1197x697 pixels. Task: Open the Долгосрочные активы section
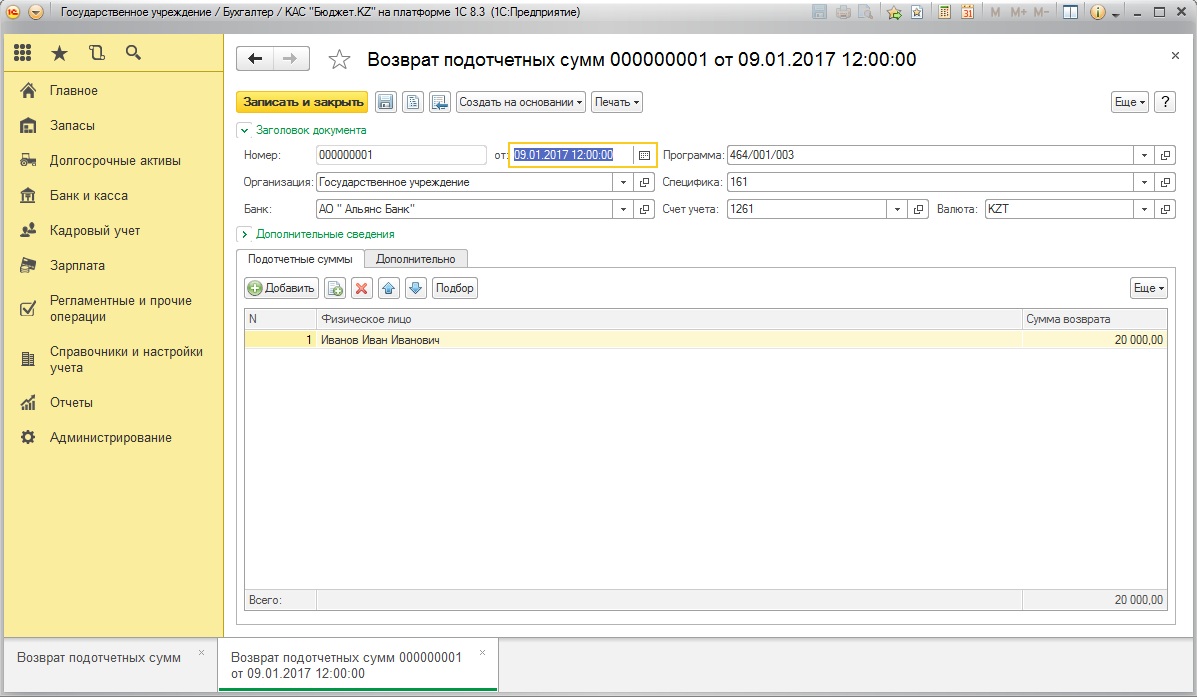pos(115,161)
